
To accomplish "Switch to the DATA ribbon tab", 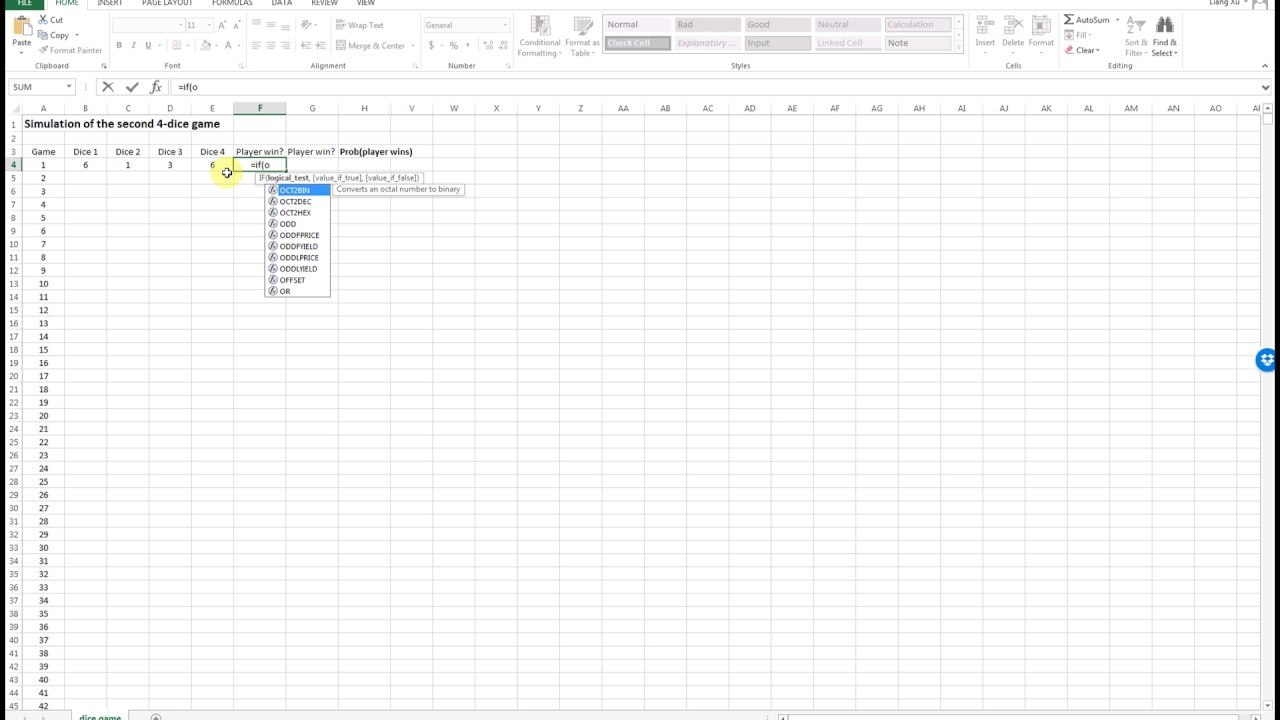I will pos(282,3).
